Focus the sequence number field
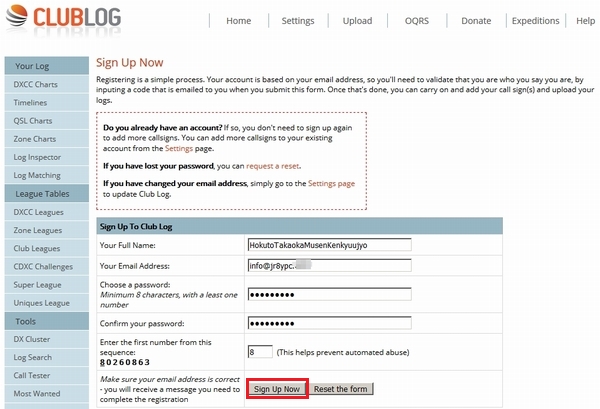 click(x=260, y=352)
